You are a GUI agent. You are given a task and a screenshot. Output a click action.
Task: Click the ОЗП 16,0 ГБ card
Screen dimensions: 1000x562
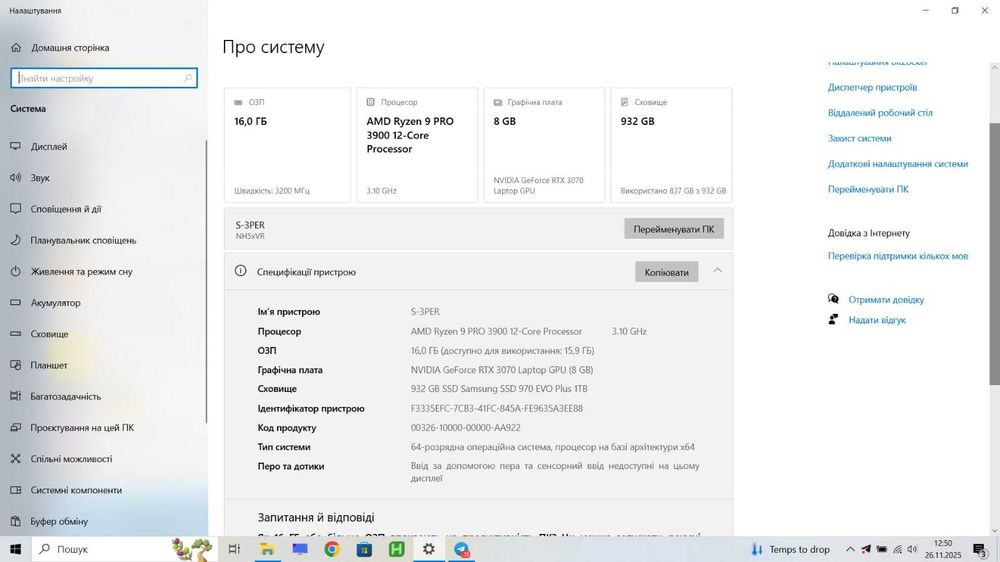pyautogui.click(x=287, y=145)
